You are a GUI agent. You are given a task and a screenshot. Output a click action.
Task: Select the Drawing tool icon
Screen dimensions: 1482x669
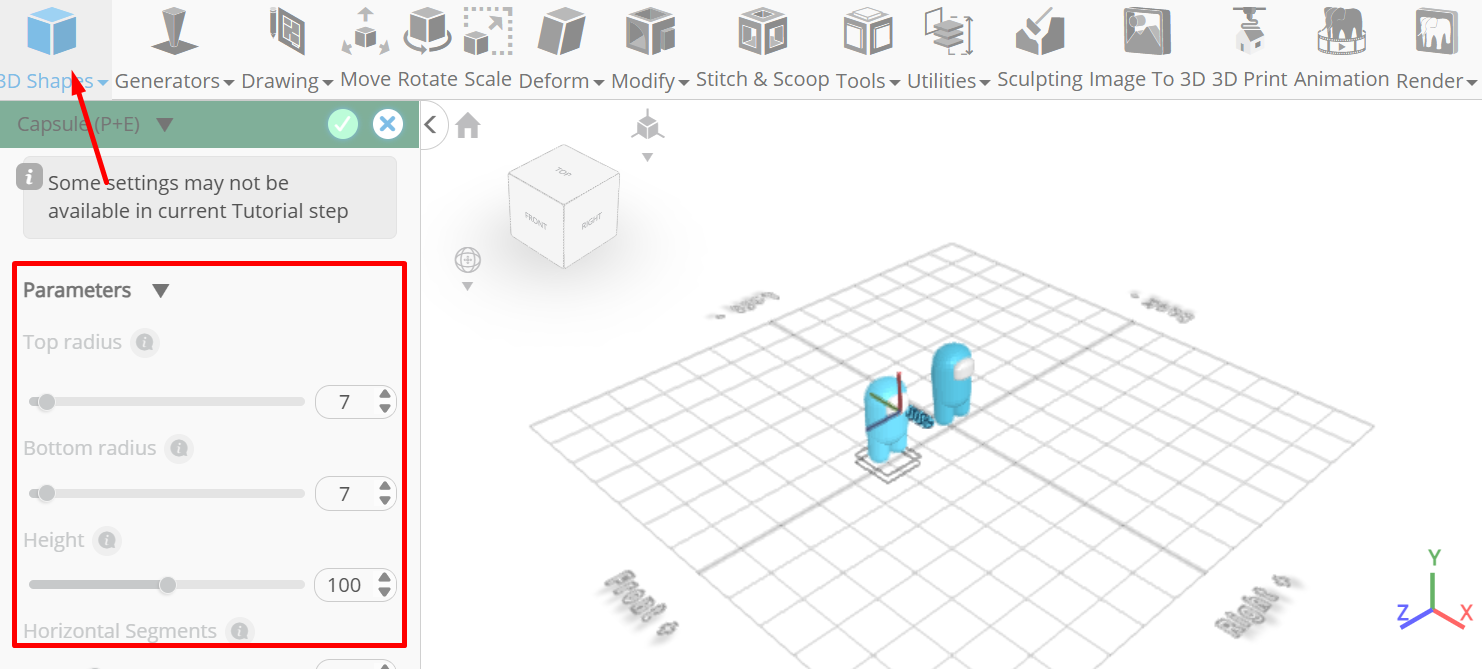click(x=286, y=30)
